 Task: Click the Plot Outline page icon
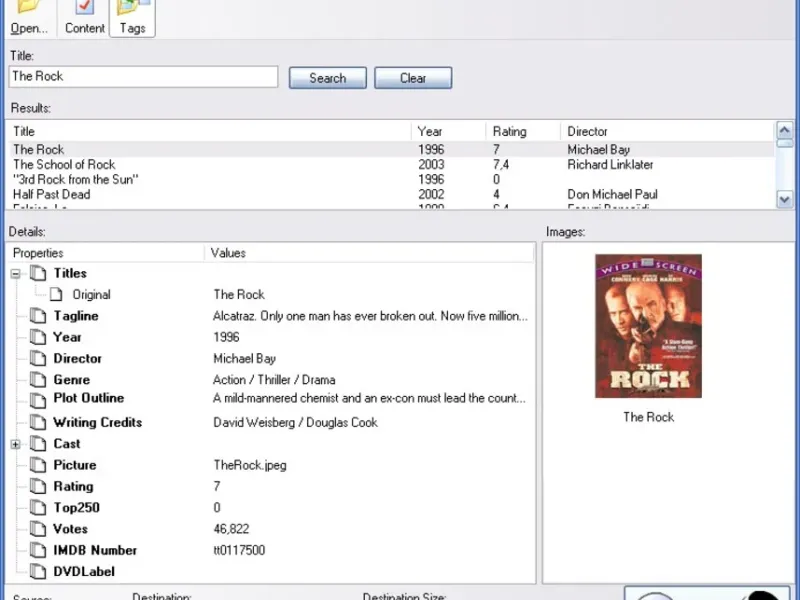click(x=38, y=401)
